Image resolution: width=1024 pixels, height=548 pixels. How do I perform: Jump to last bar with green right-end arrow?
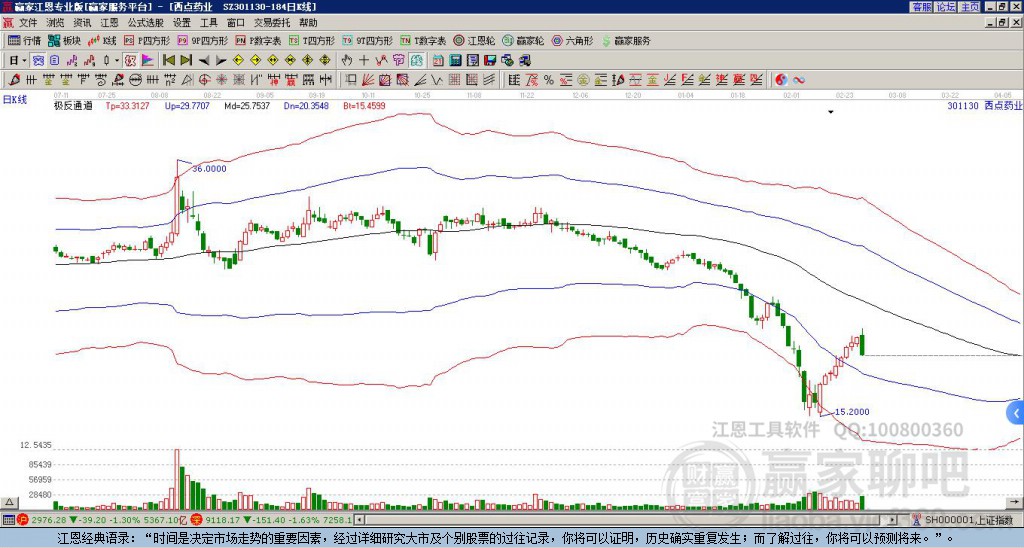coord(186,61)
